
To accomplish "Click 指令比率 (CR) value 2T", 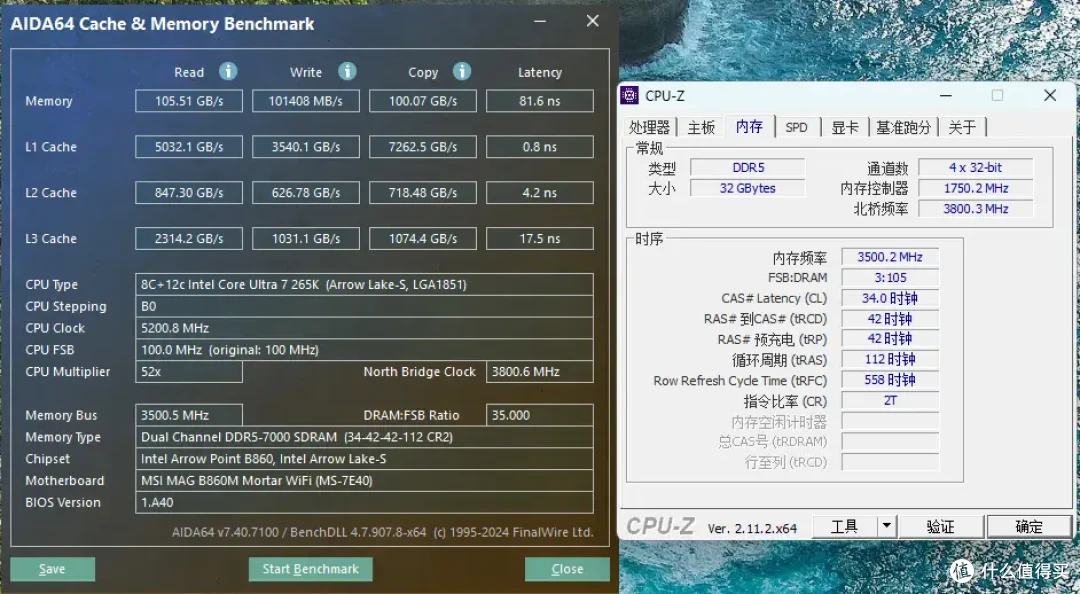I will 890,400.
